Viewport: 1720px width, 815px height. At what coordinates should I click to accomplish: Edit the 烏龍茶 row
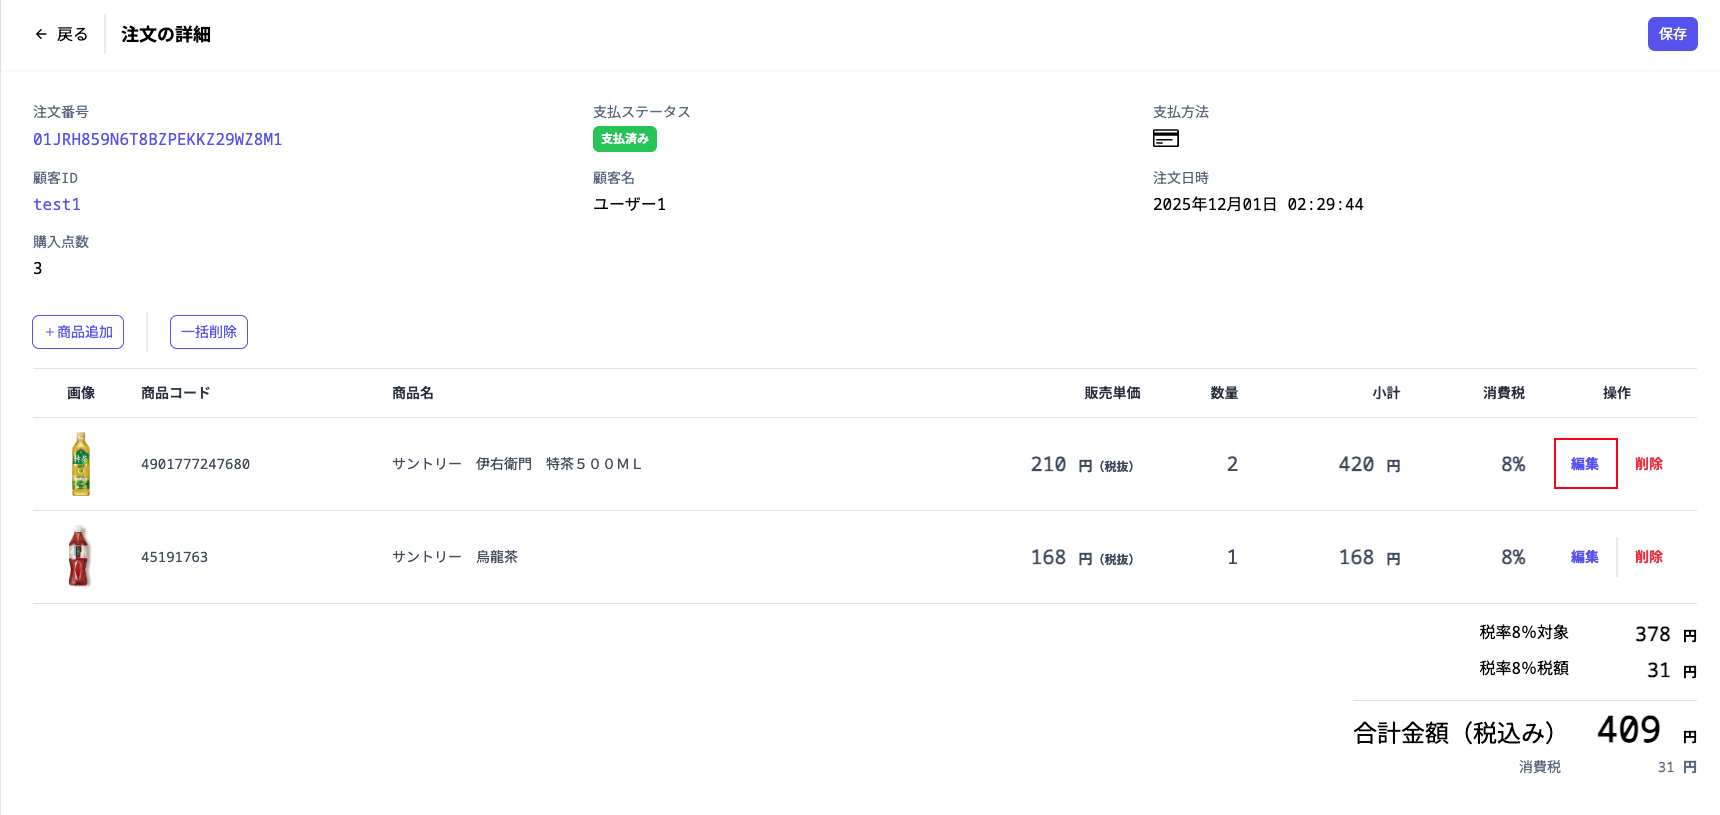point(1584,557)
